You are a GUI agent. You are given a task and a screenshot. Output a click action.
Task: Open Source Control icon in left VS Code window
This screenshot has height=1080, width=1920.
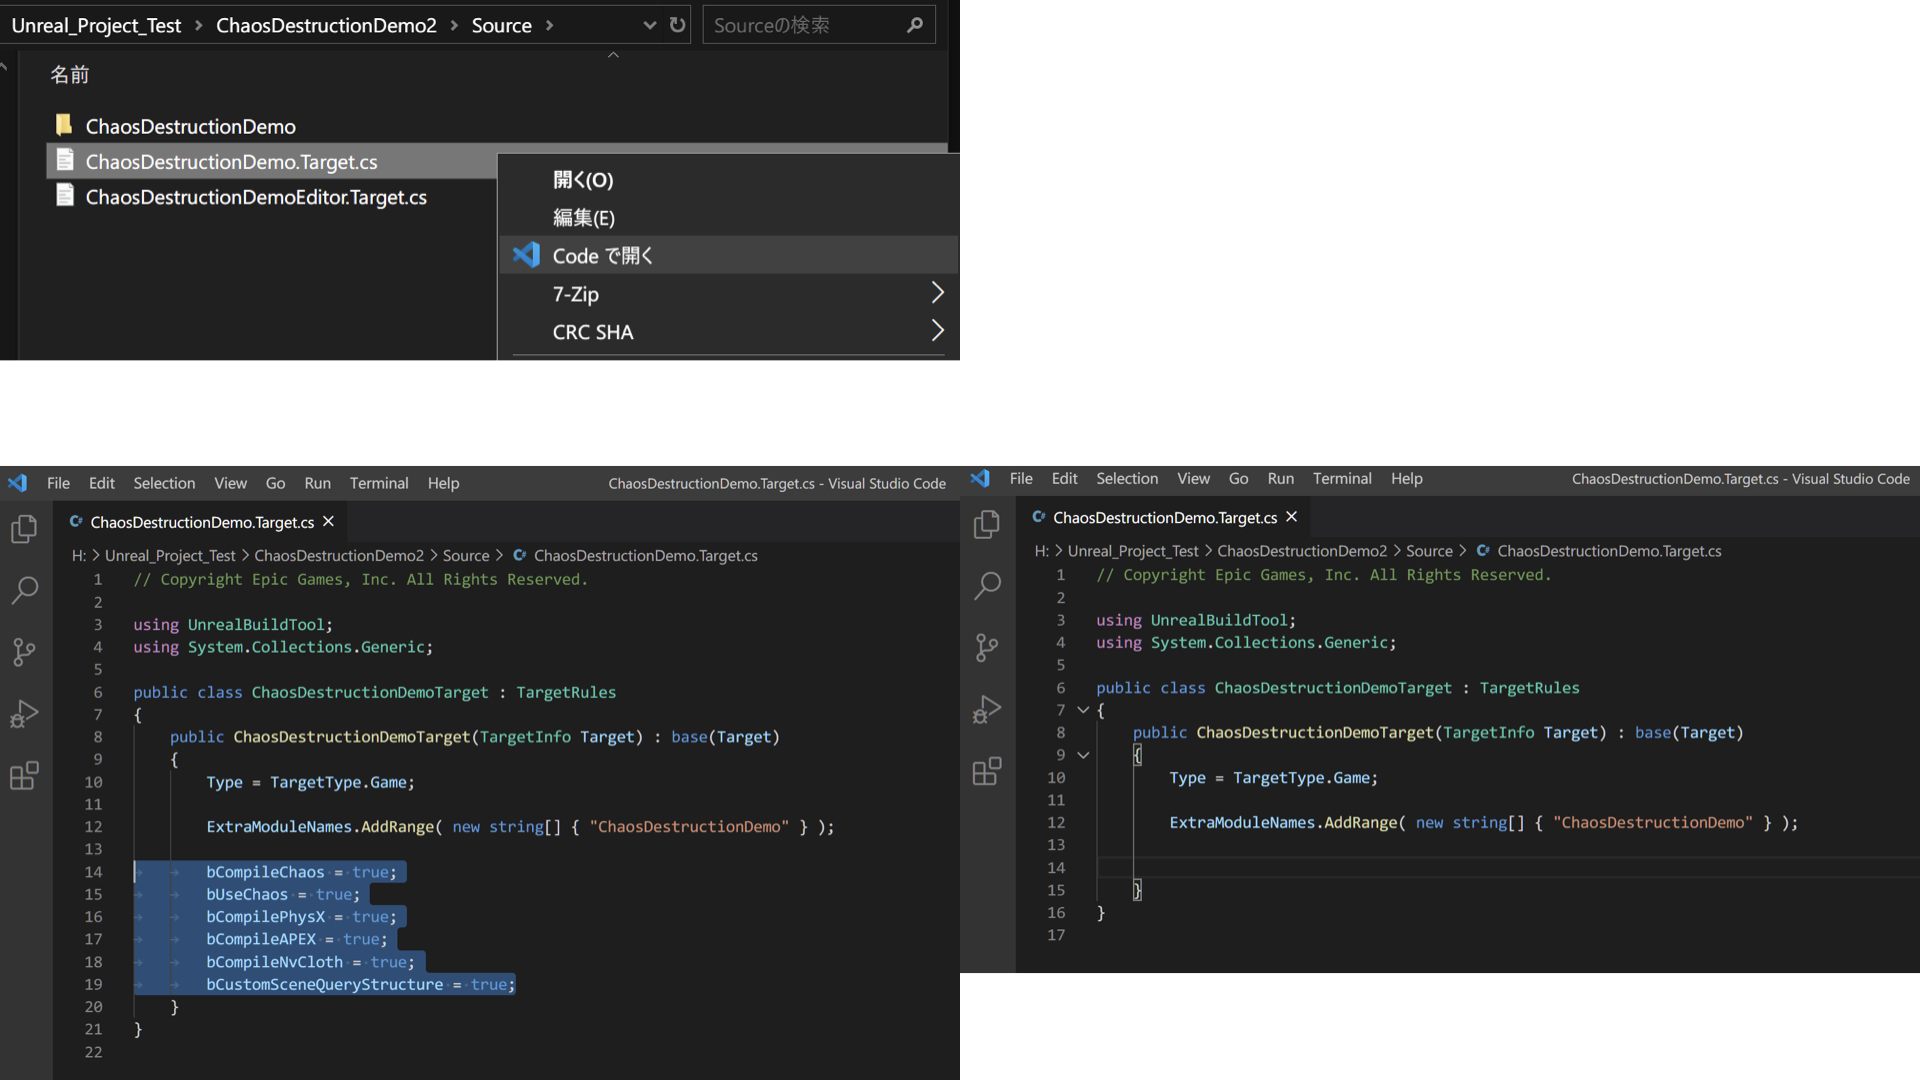pyautogui.click(x=24, y=652)
